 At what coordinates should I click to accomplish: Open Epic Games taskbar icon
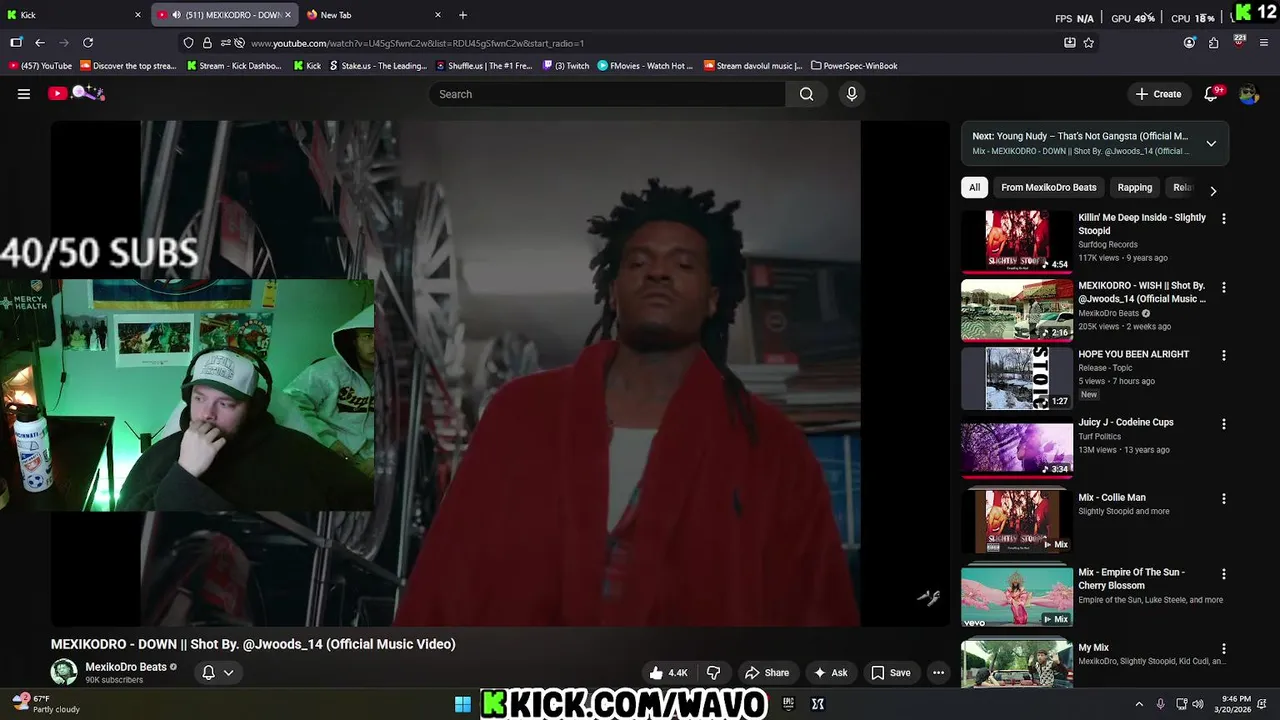788,704
